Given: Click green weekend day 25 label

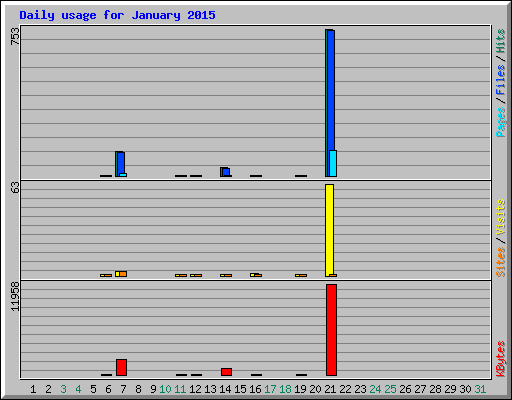Looking at the screenshot, I should point(390,389).
